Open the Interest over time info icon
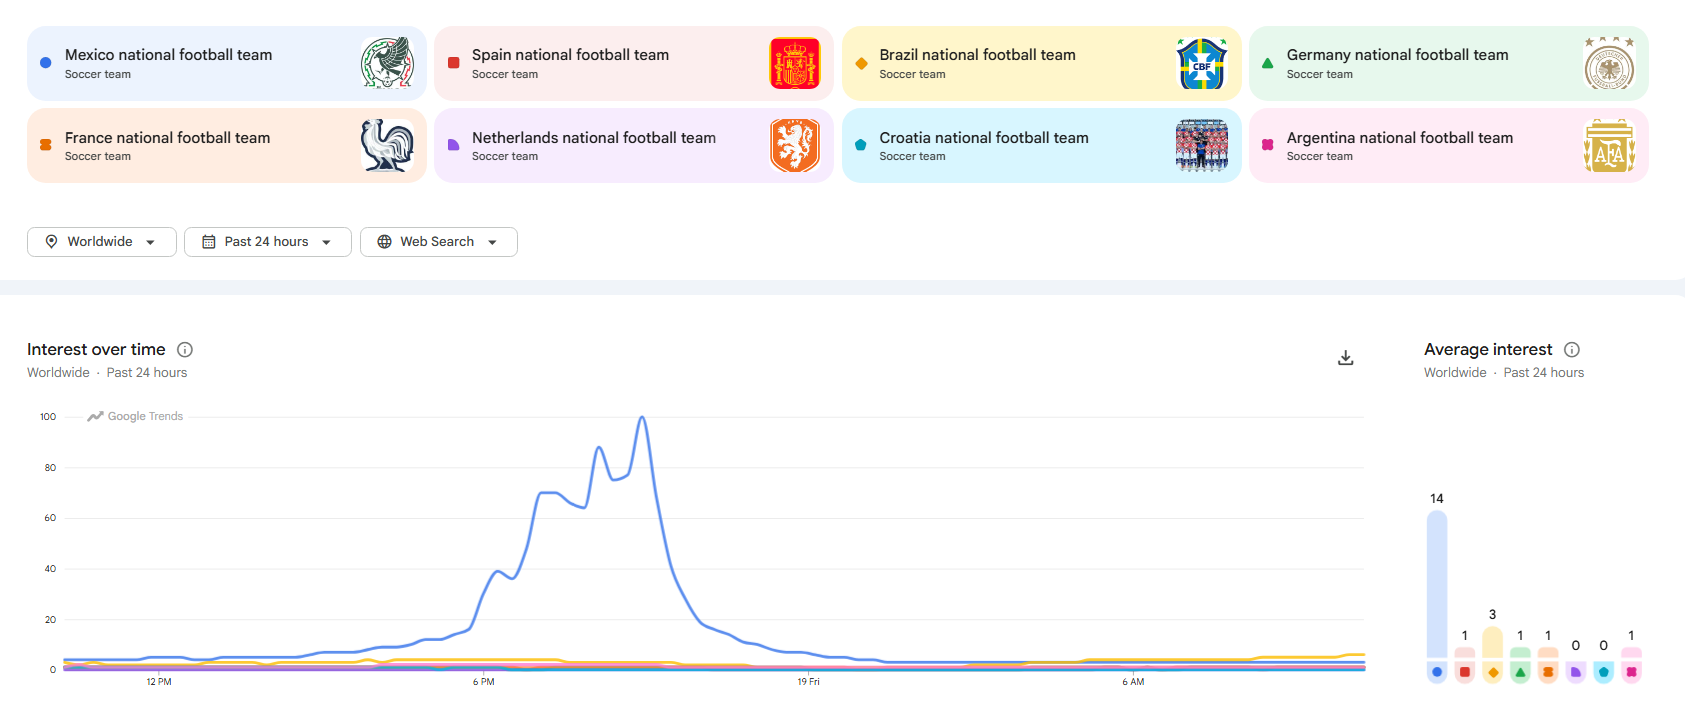The height and width of the screenshot is (716, 1685). (185, 350)
